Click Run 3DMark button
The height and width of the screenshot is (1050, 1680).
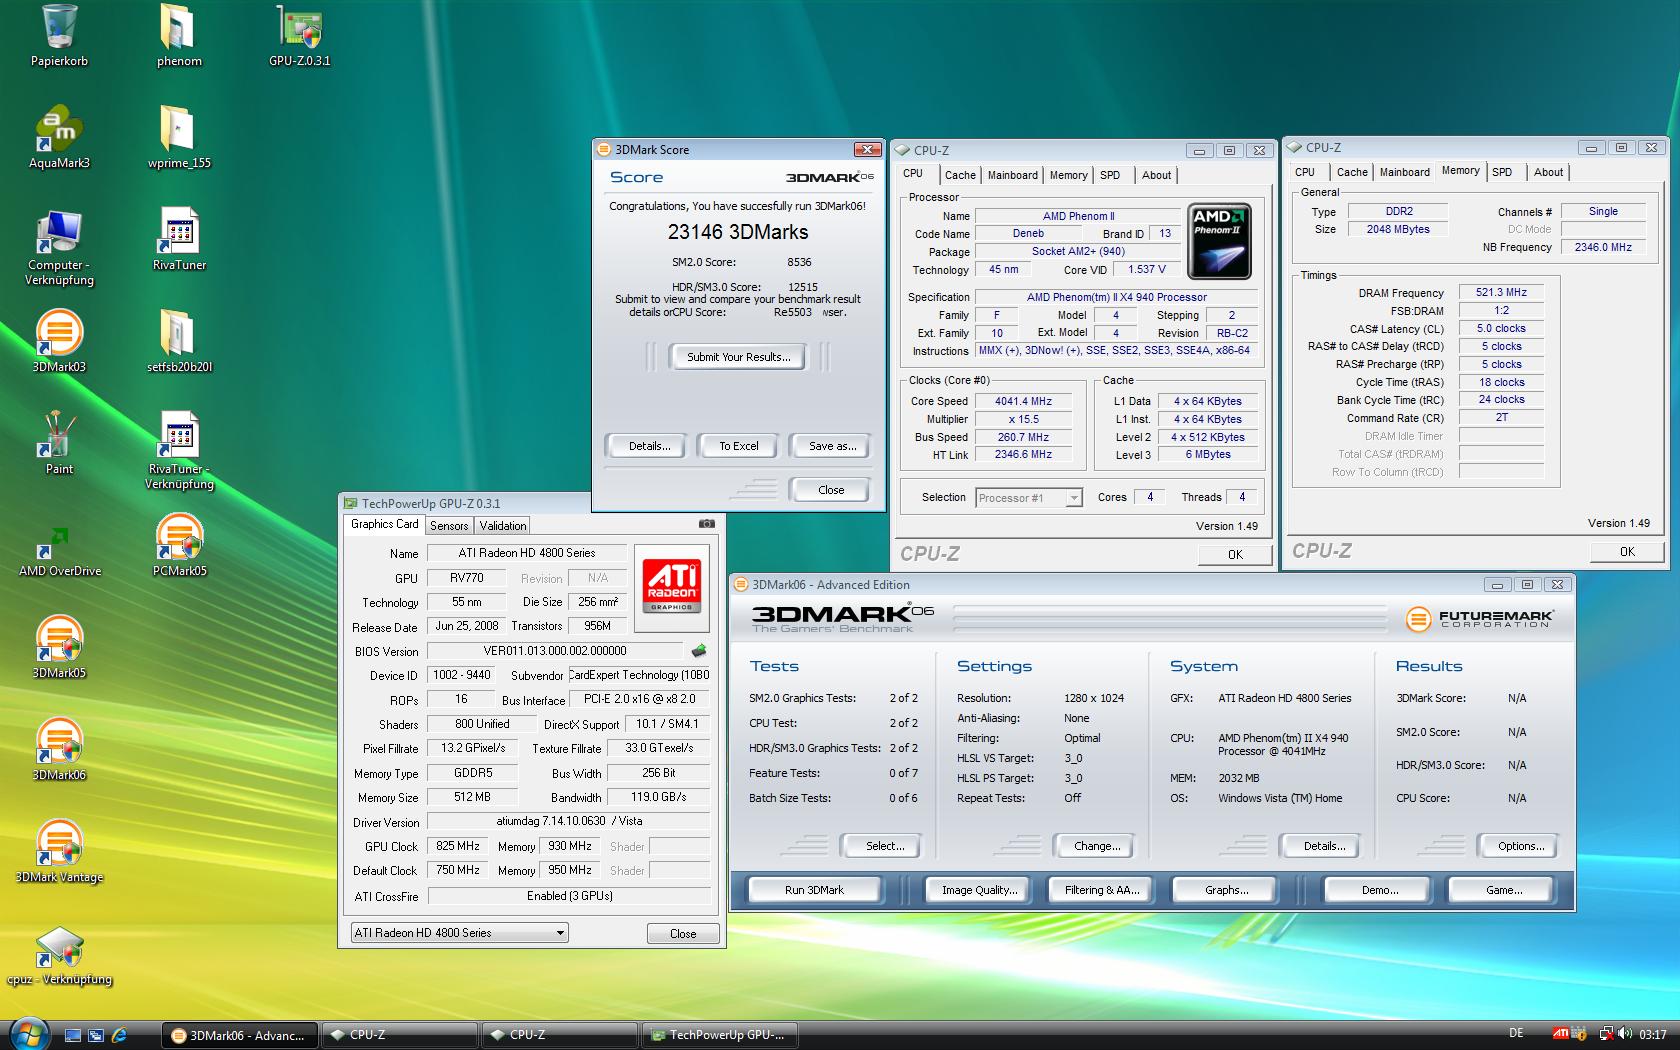click(814, 890)
